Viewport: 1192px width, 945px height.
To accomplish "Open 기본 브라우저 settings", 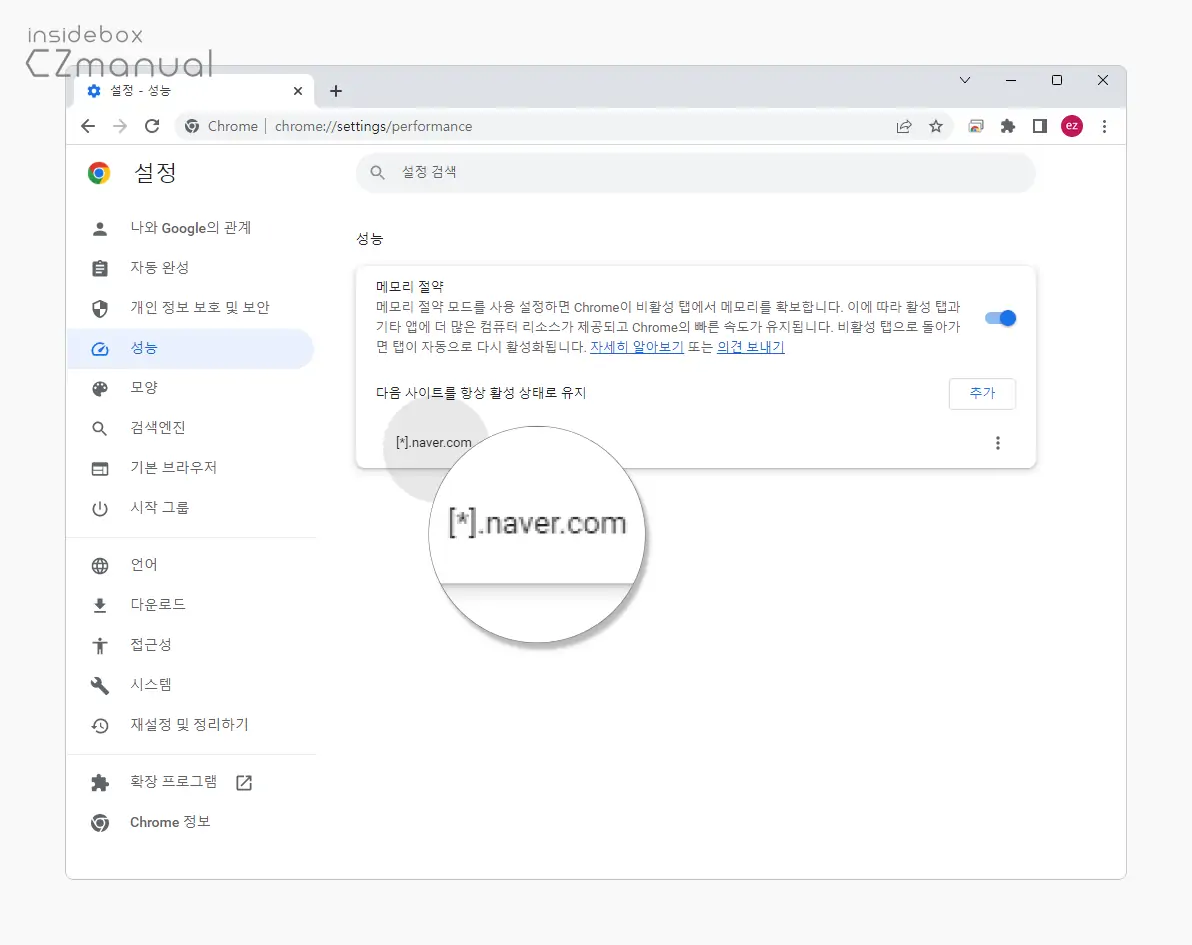I will 190,468.
